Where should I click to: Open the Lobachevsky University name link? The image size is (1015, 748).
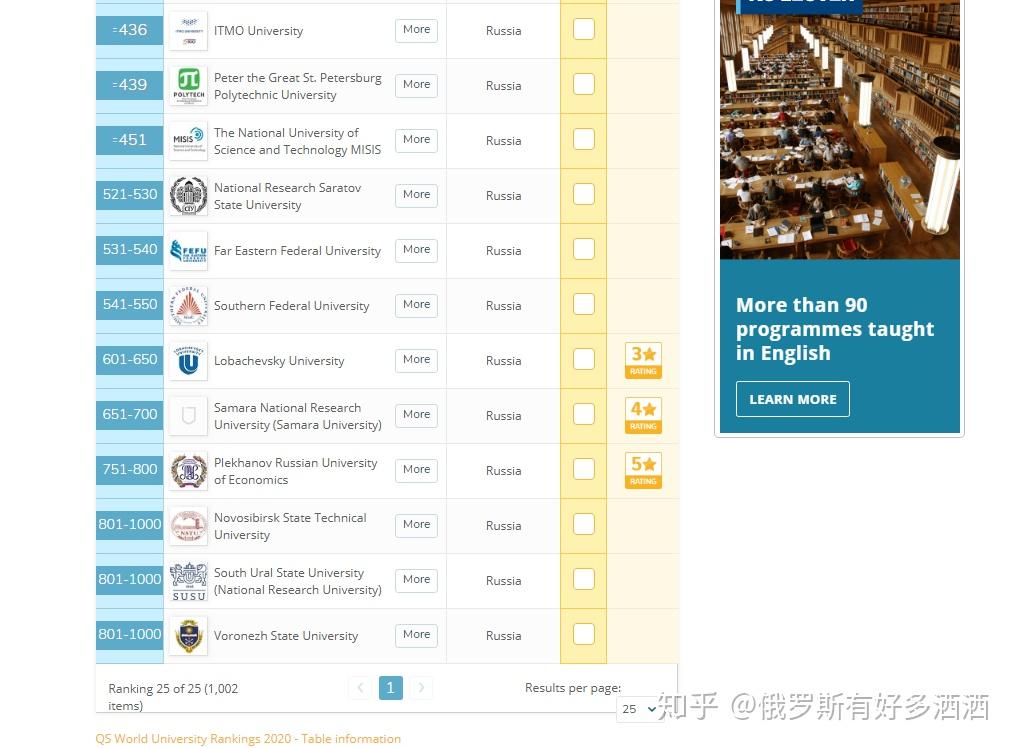279,361
